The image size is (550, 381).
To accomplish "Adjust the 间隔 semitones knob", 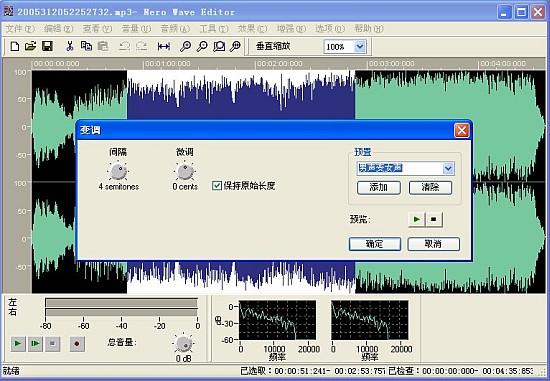I will [118, 171].
